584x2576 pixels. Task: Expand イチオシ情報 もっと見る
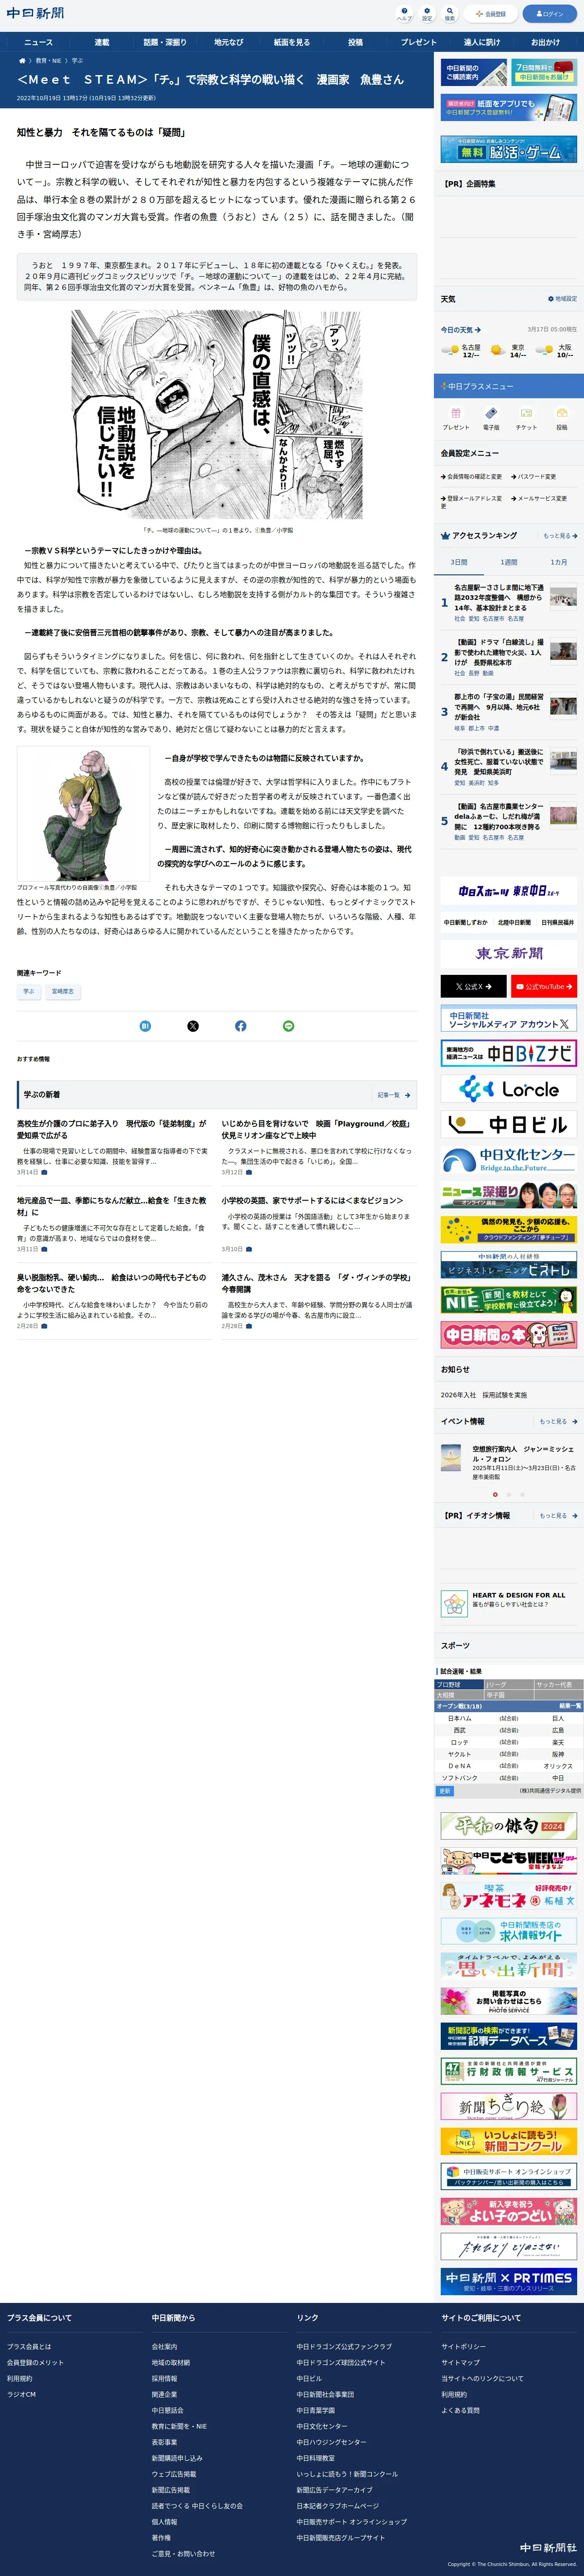coord(558,1515)
